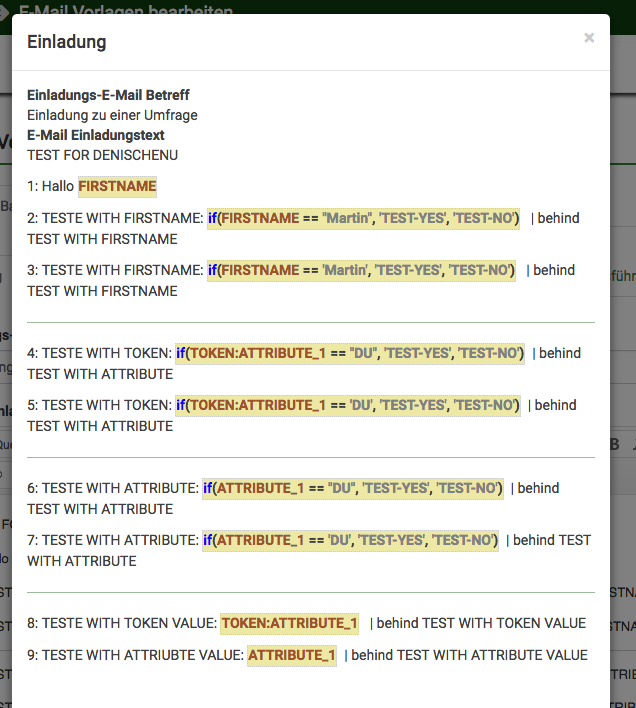Click the text behind TEST WITH TOKEN VALUE

tap(478, 623)
